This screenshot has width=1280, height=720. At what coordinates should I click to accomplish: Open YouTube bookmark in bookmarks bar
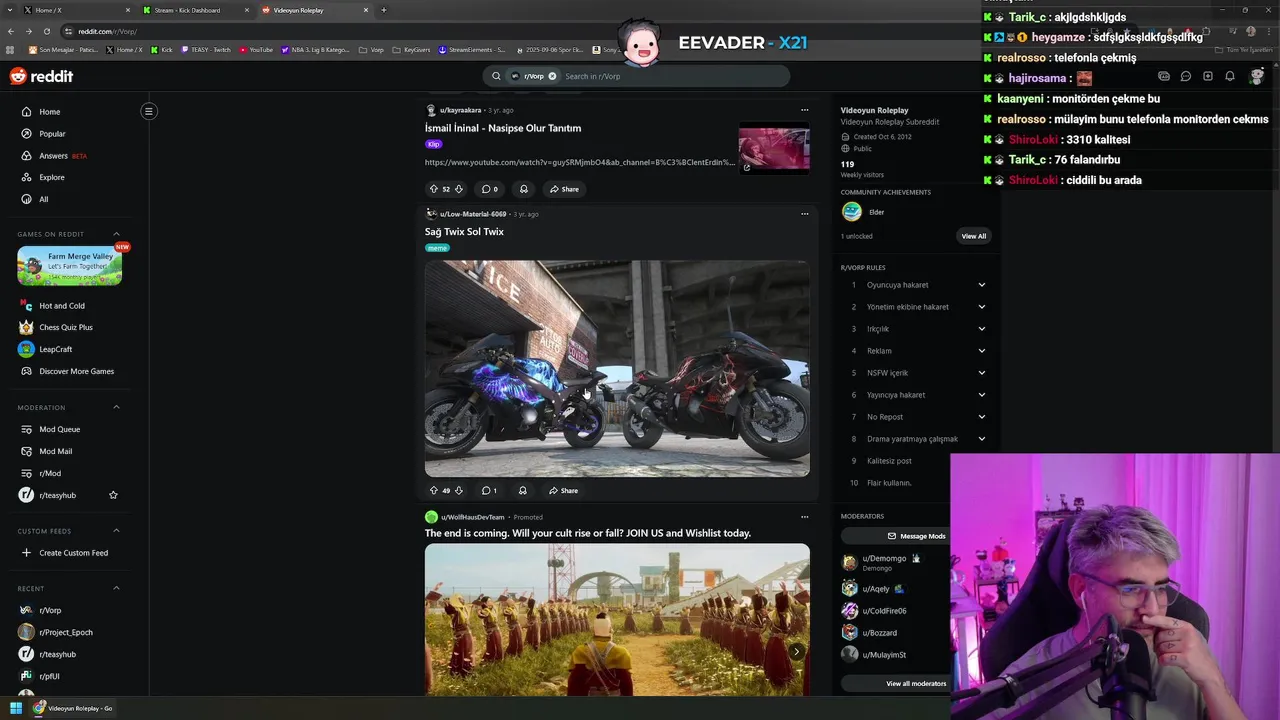click(x=256, y=49)
